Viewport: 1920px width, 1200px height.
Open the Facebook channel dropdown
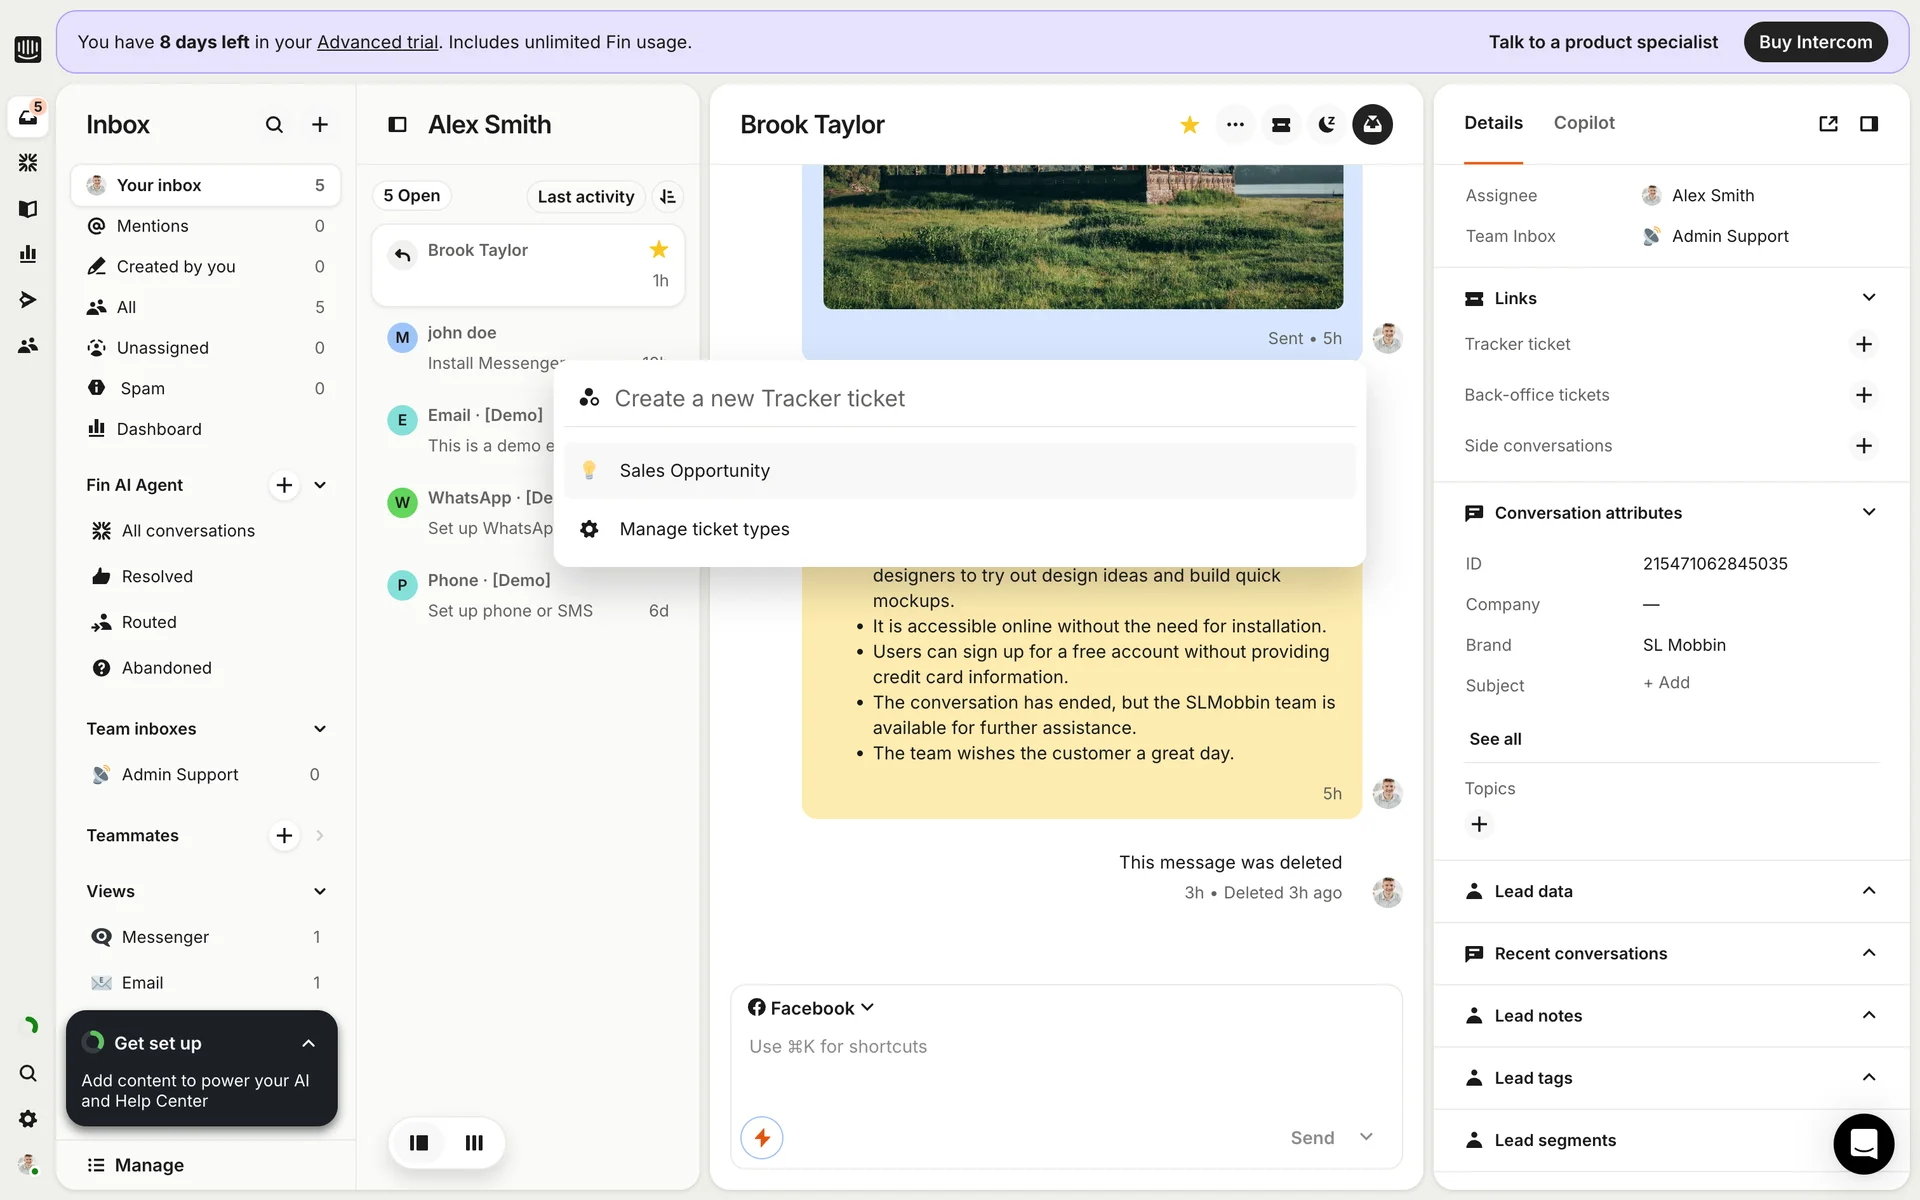coord(811,1008)
